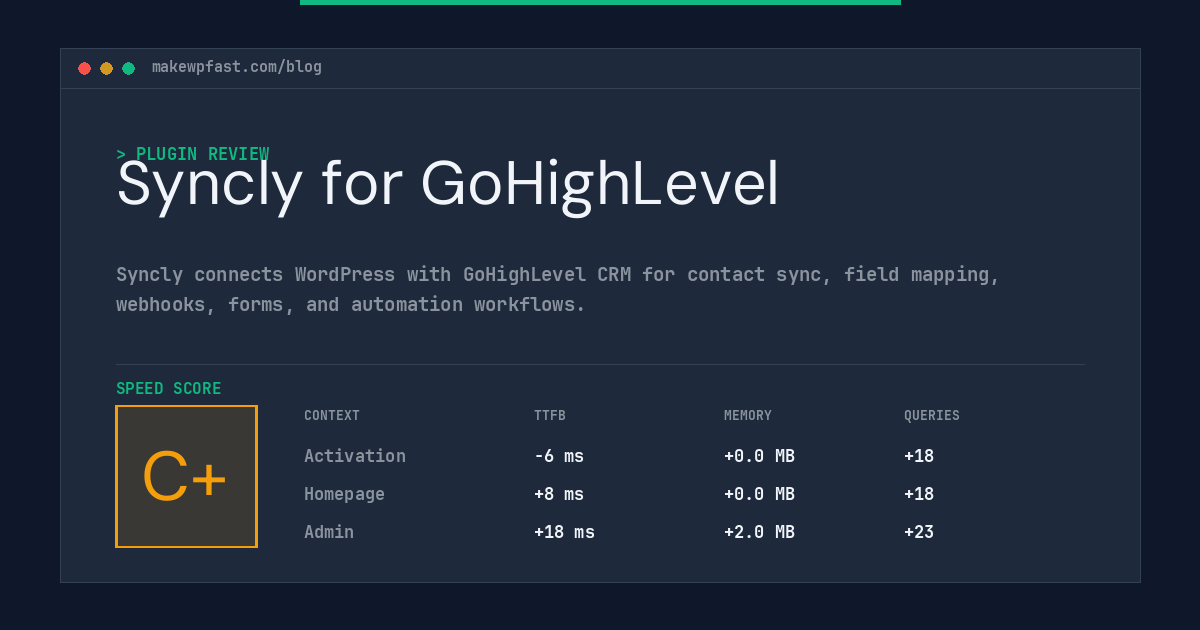The width and height of the screenshot is (1200, 630).
Task: Select the Admin row label
Action: coord(329,532)
